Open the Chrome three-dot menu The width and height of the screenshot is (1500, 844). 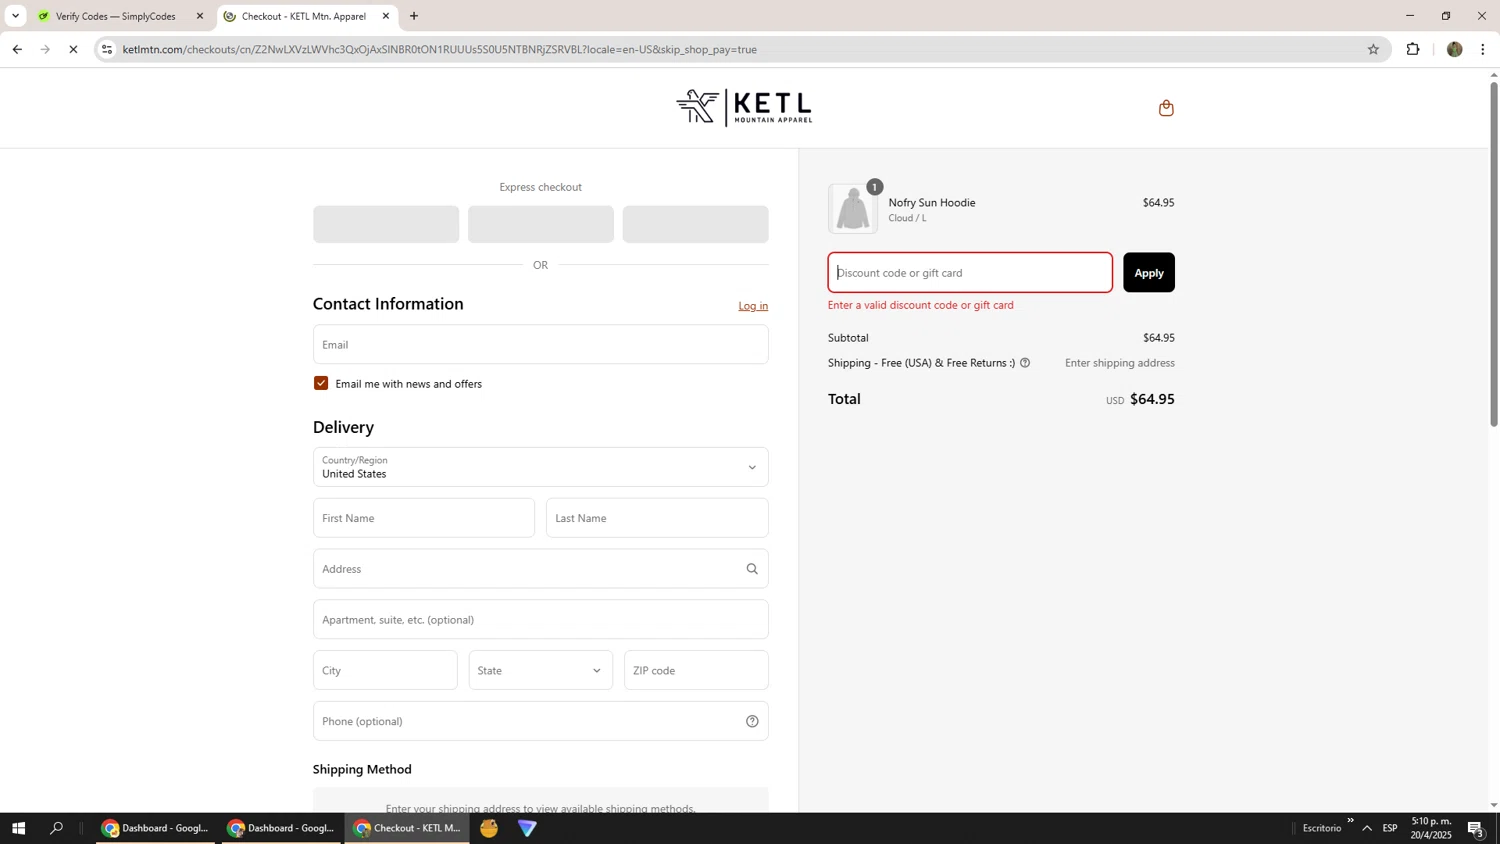[1483, 49]
